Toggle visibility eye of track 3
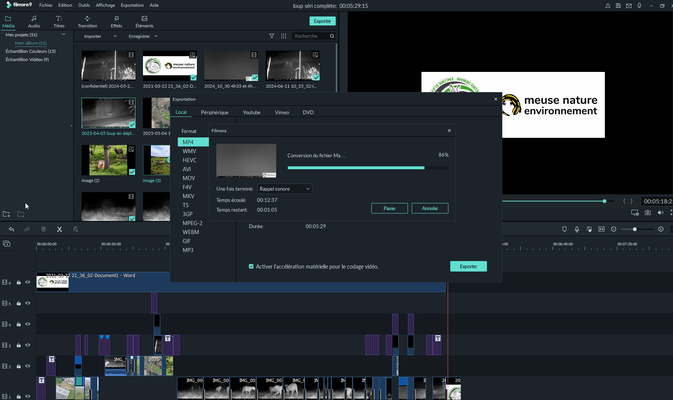This screenshot has width=673, height=400. [27, 345]
